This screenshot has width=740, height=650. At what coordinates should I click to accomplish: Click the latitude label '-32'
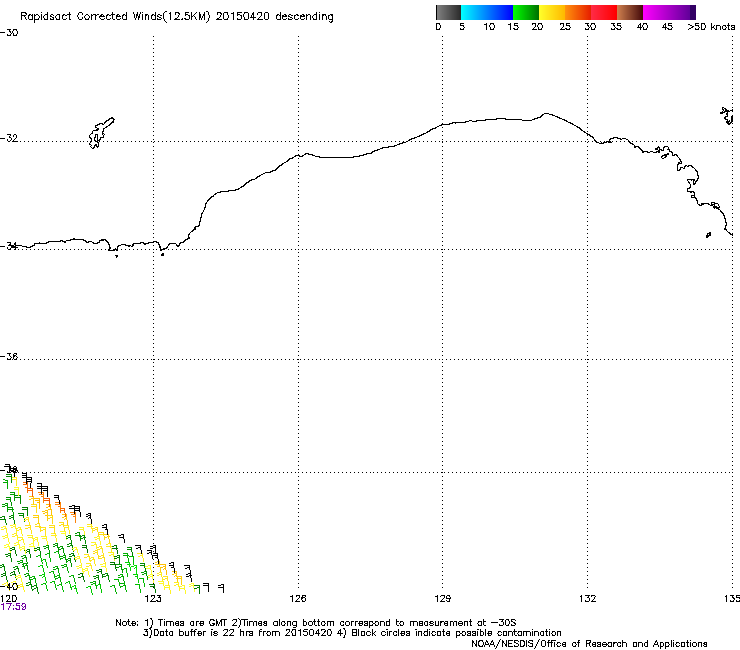[x=9, y=138]
